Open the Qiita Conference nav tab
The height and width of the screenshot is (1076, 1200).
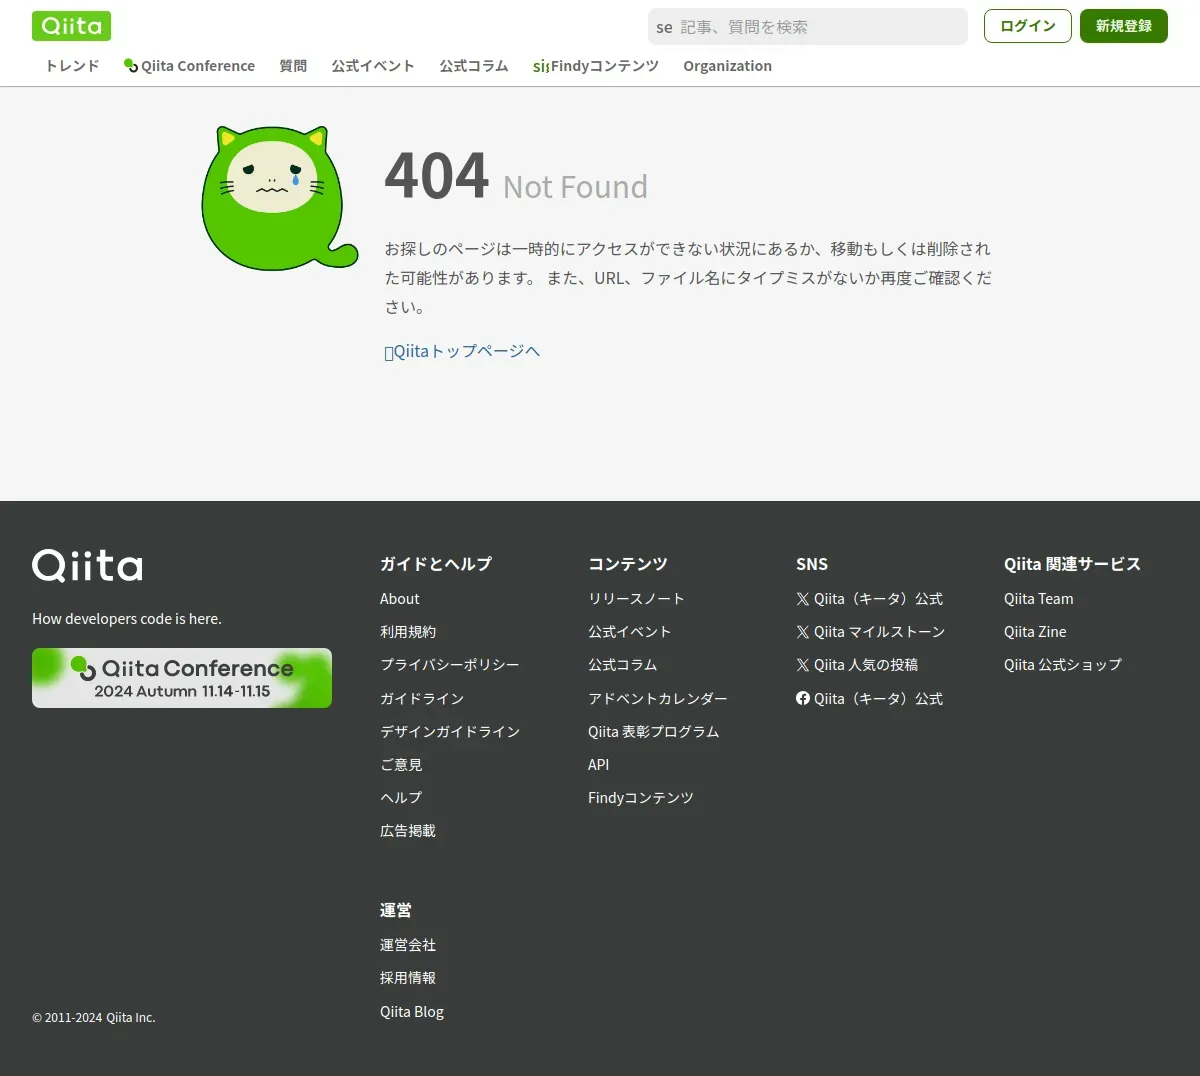coord(189,66)
